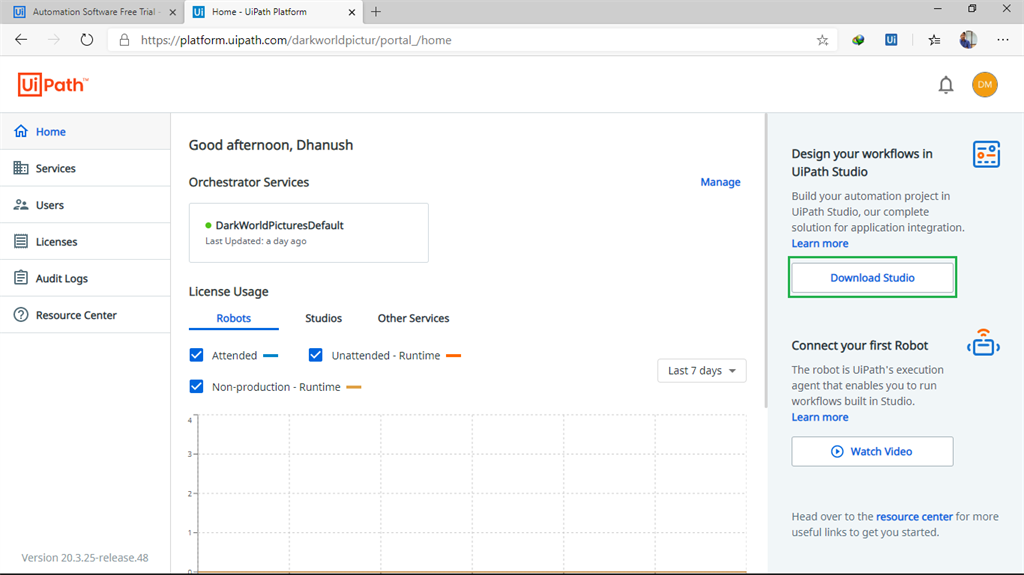
Task: Click the Home house icon in sidebar
Action: (x=21, y=131)
